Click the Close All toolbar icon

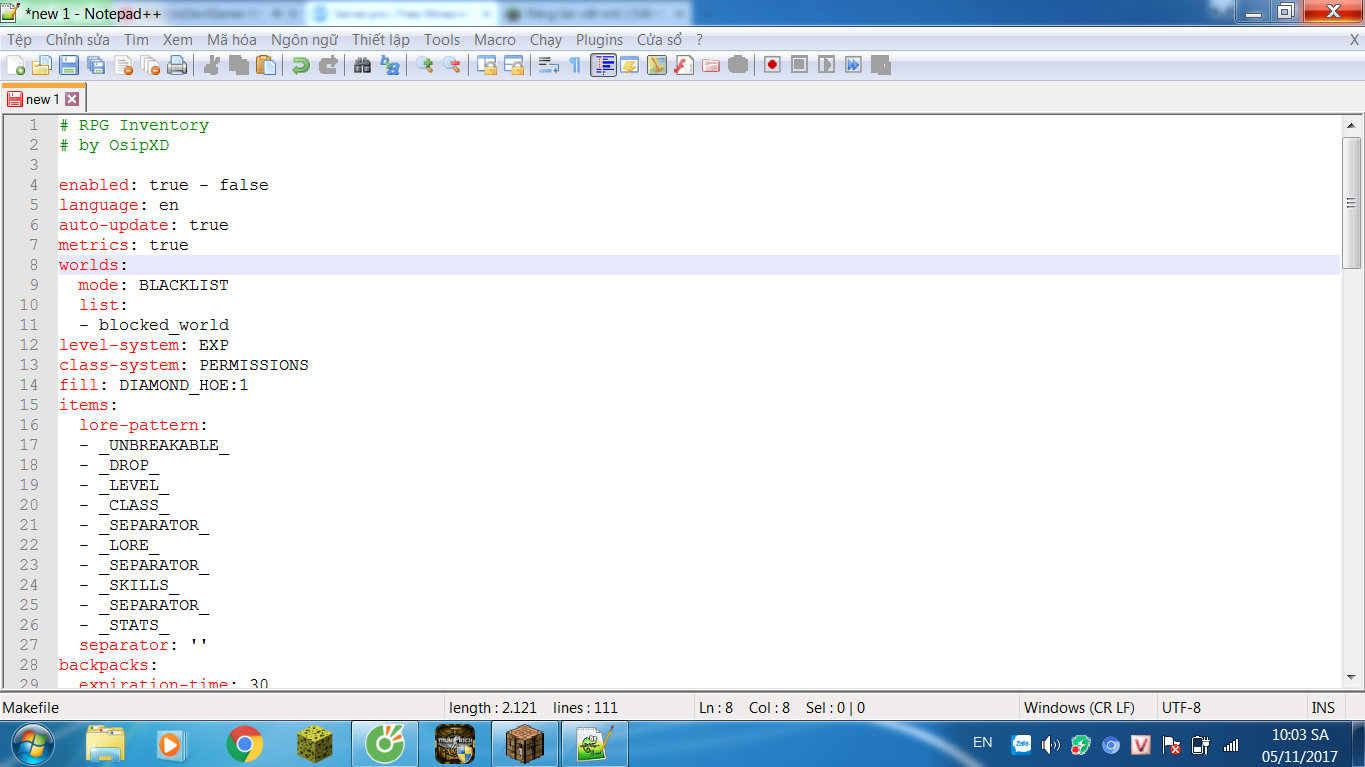coord(150,65)
